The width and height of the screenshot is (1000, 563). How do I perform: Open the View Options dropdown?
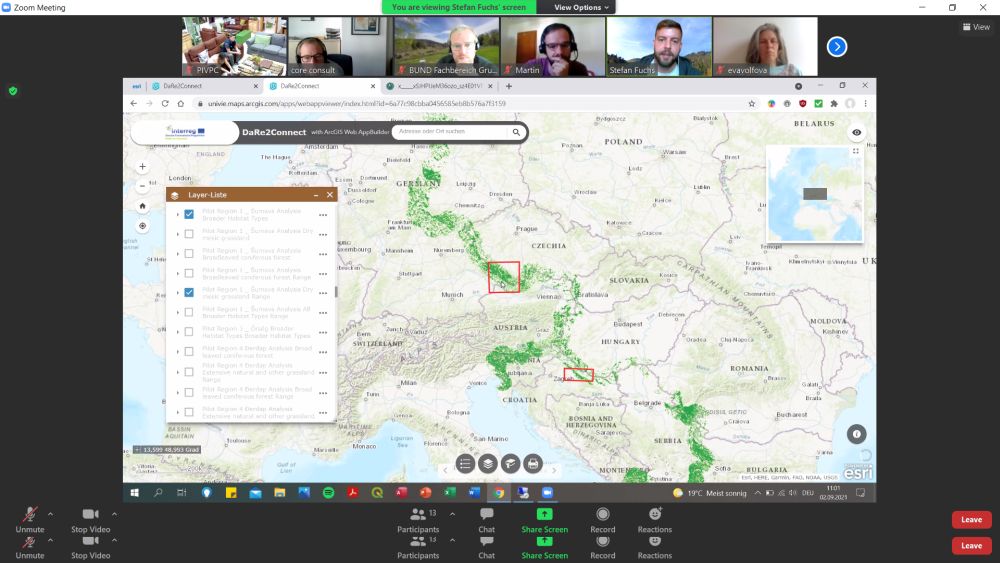[581, 7]
